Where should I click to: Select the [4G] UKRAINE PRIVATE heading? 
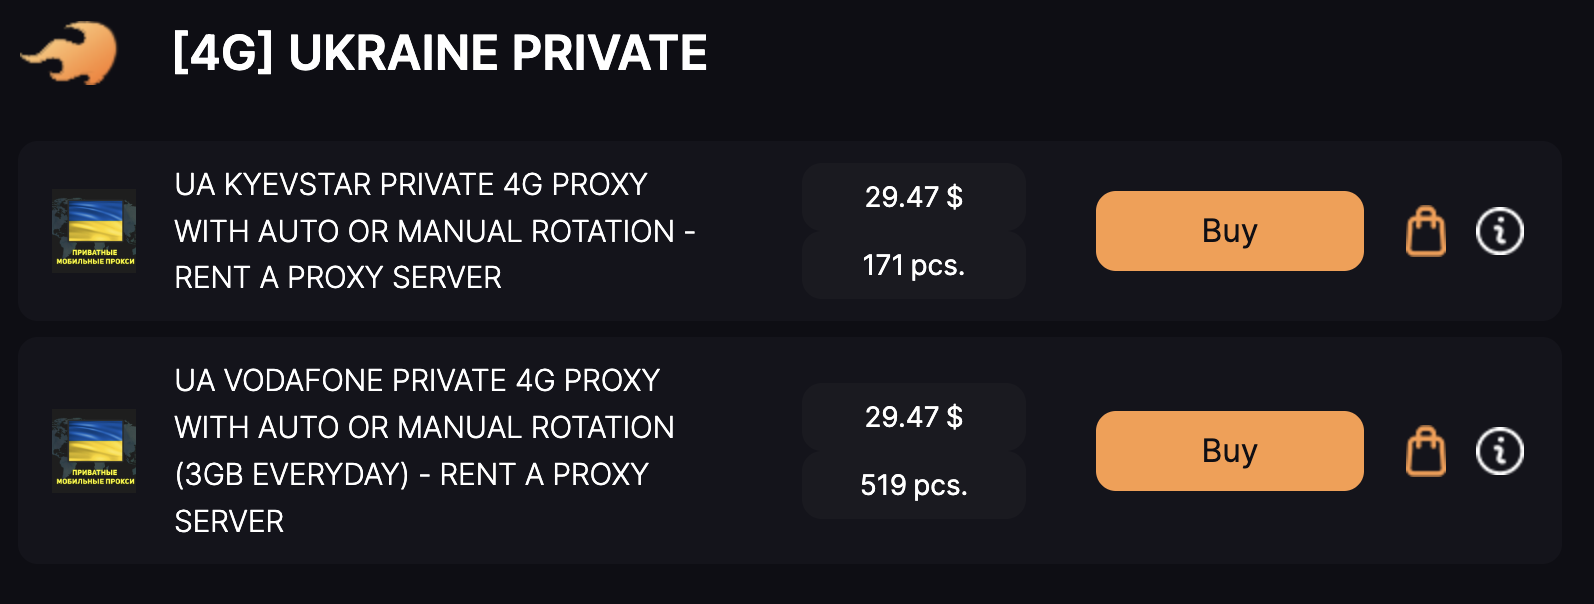[440, 54]
